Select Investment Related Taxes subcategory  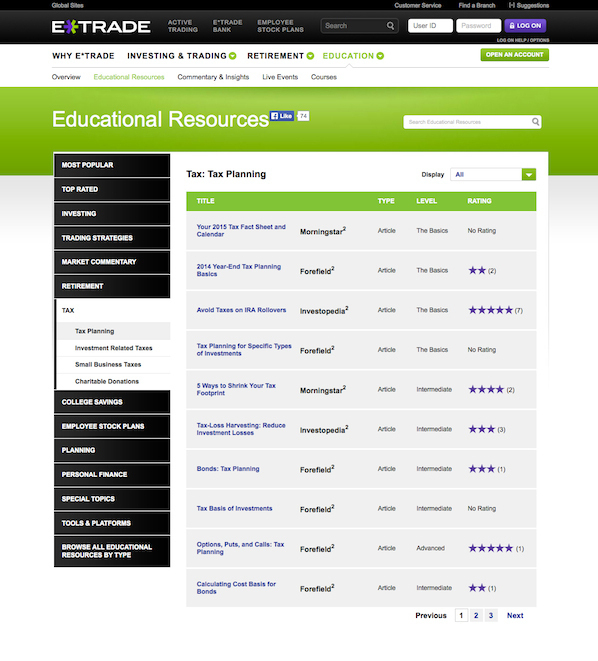pyautogui.click(x=113, y=348)
